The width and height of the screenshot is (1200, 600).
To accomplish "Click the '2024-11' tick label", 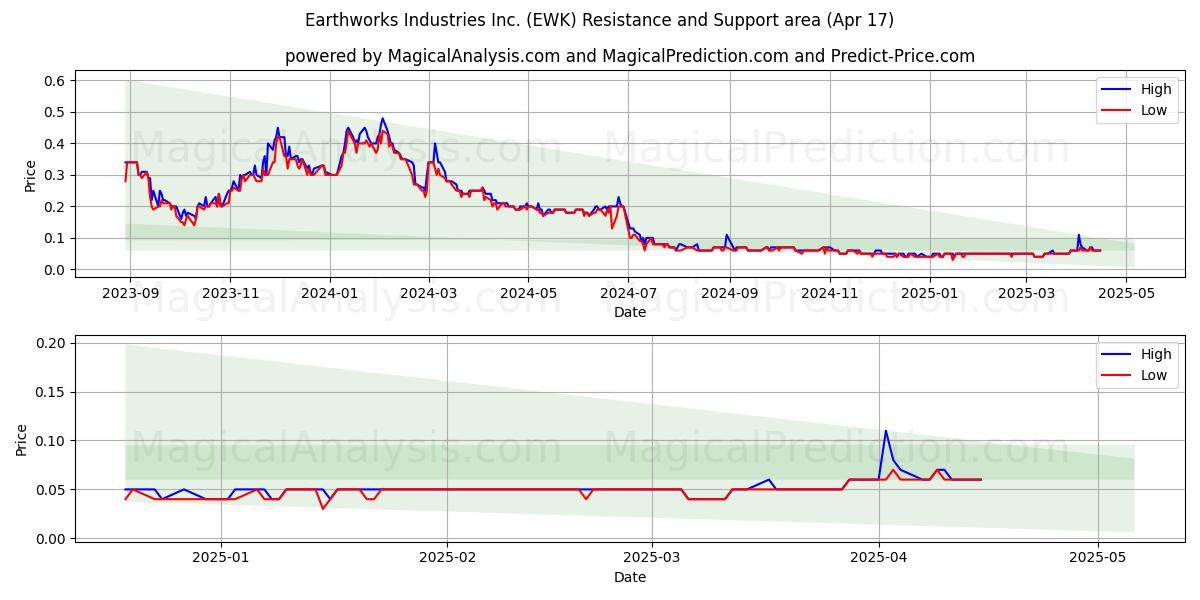I will pos(829,293).
